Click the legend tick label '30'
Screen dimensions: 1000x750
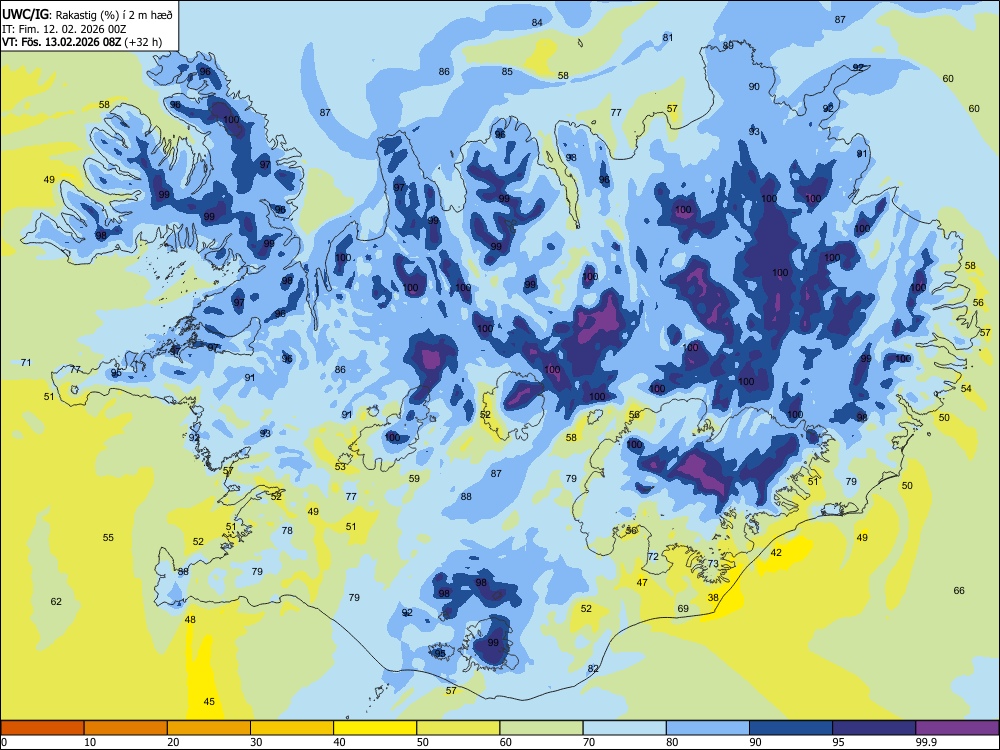click(256, 742)
